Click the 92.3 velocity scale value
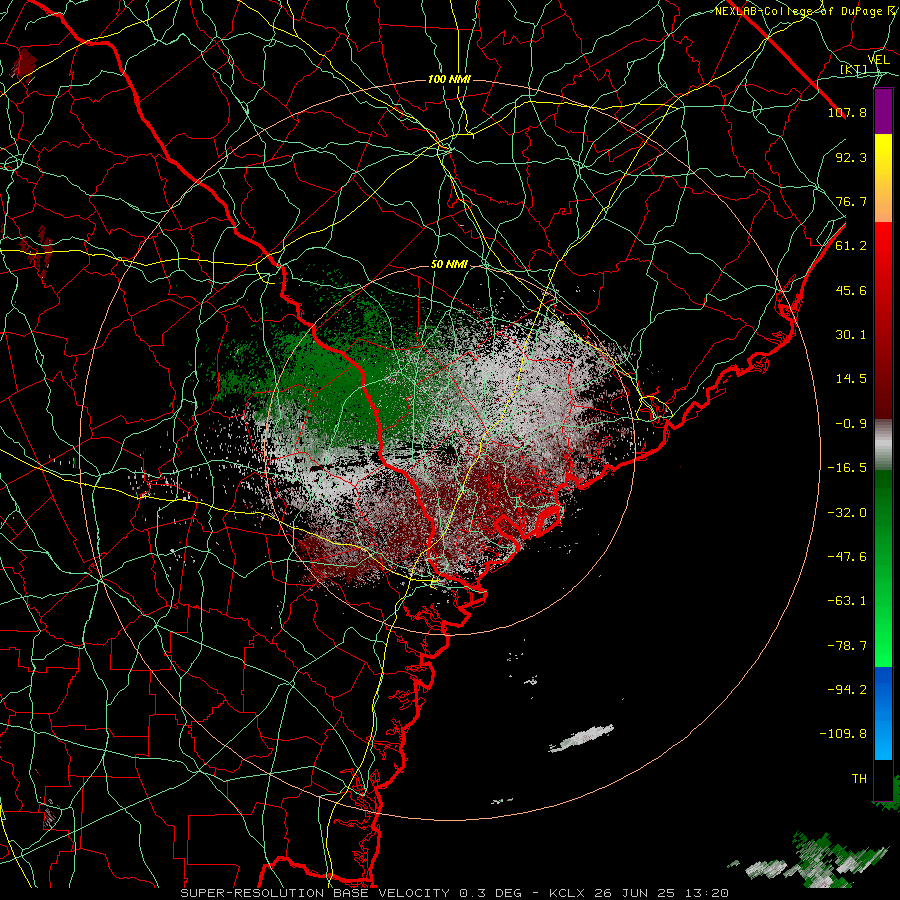This screenshot has width=900, height=900. click(x=851, y=157)
